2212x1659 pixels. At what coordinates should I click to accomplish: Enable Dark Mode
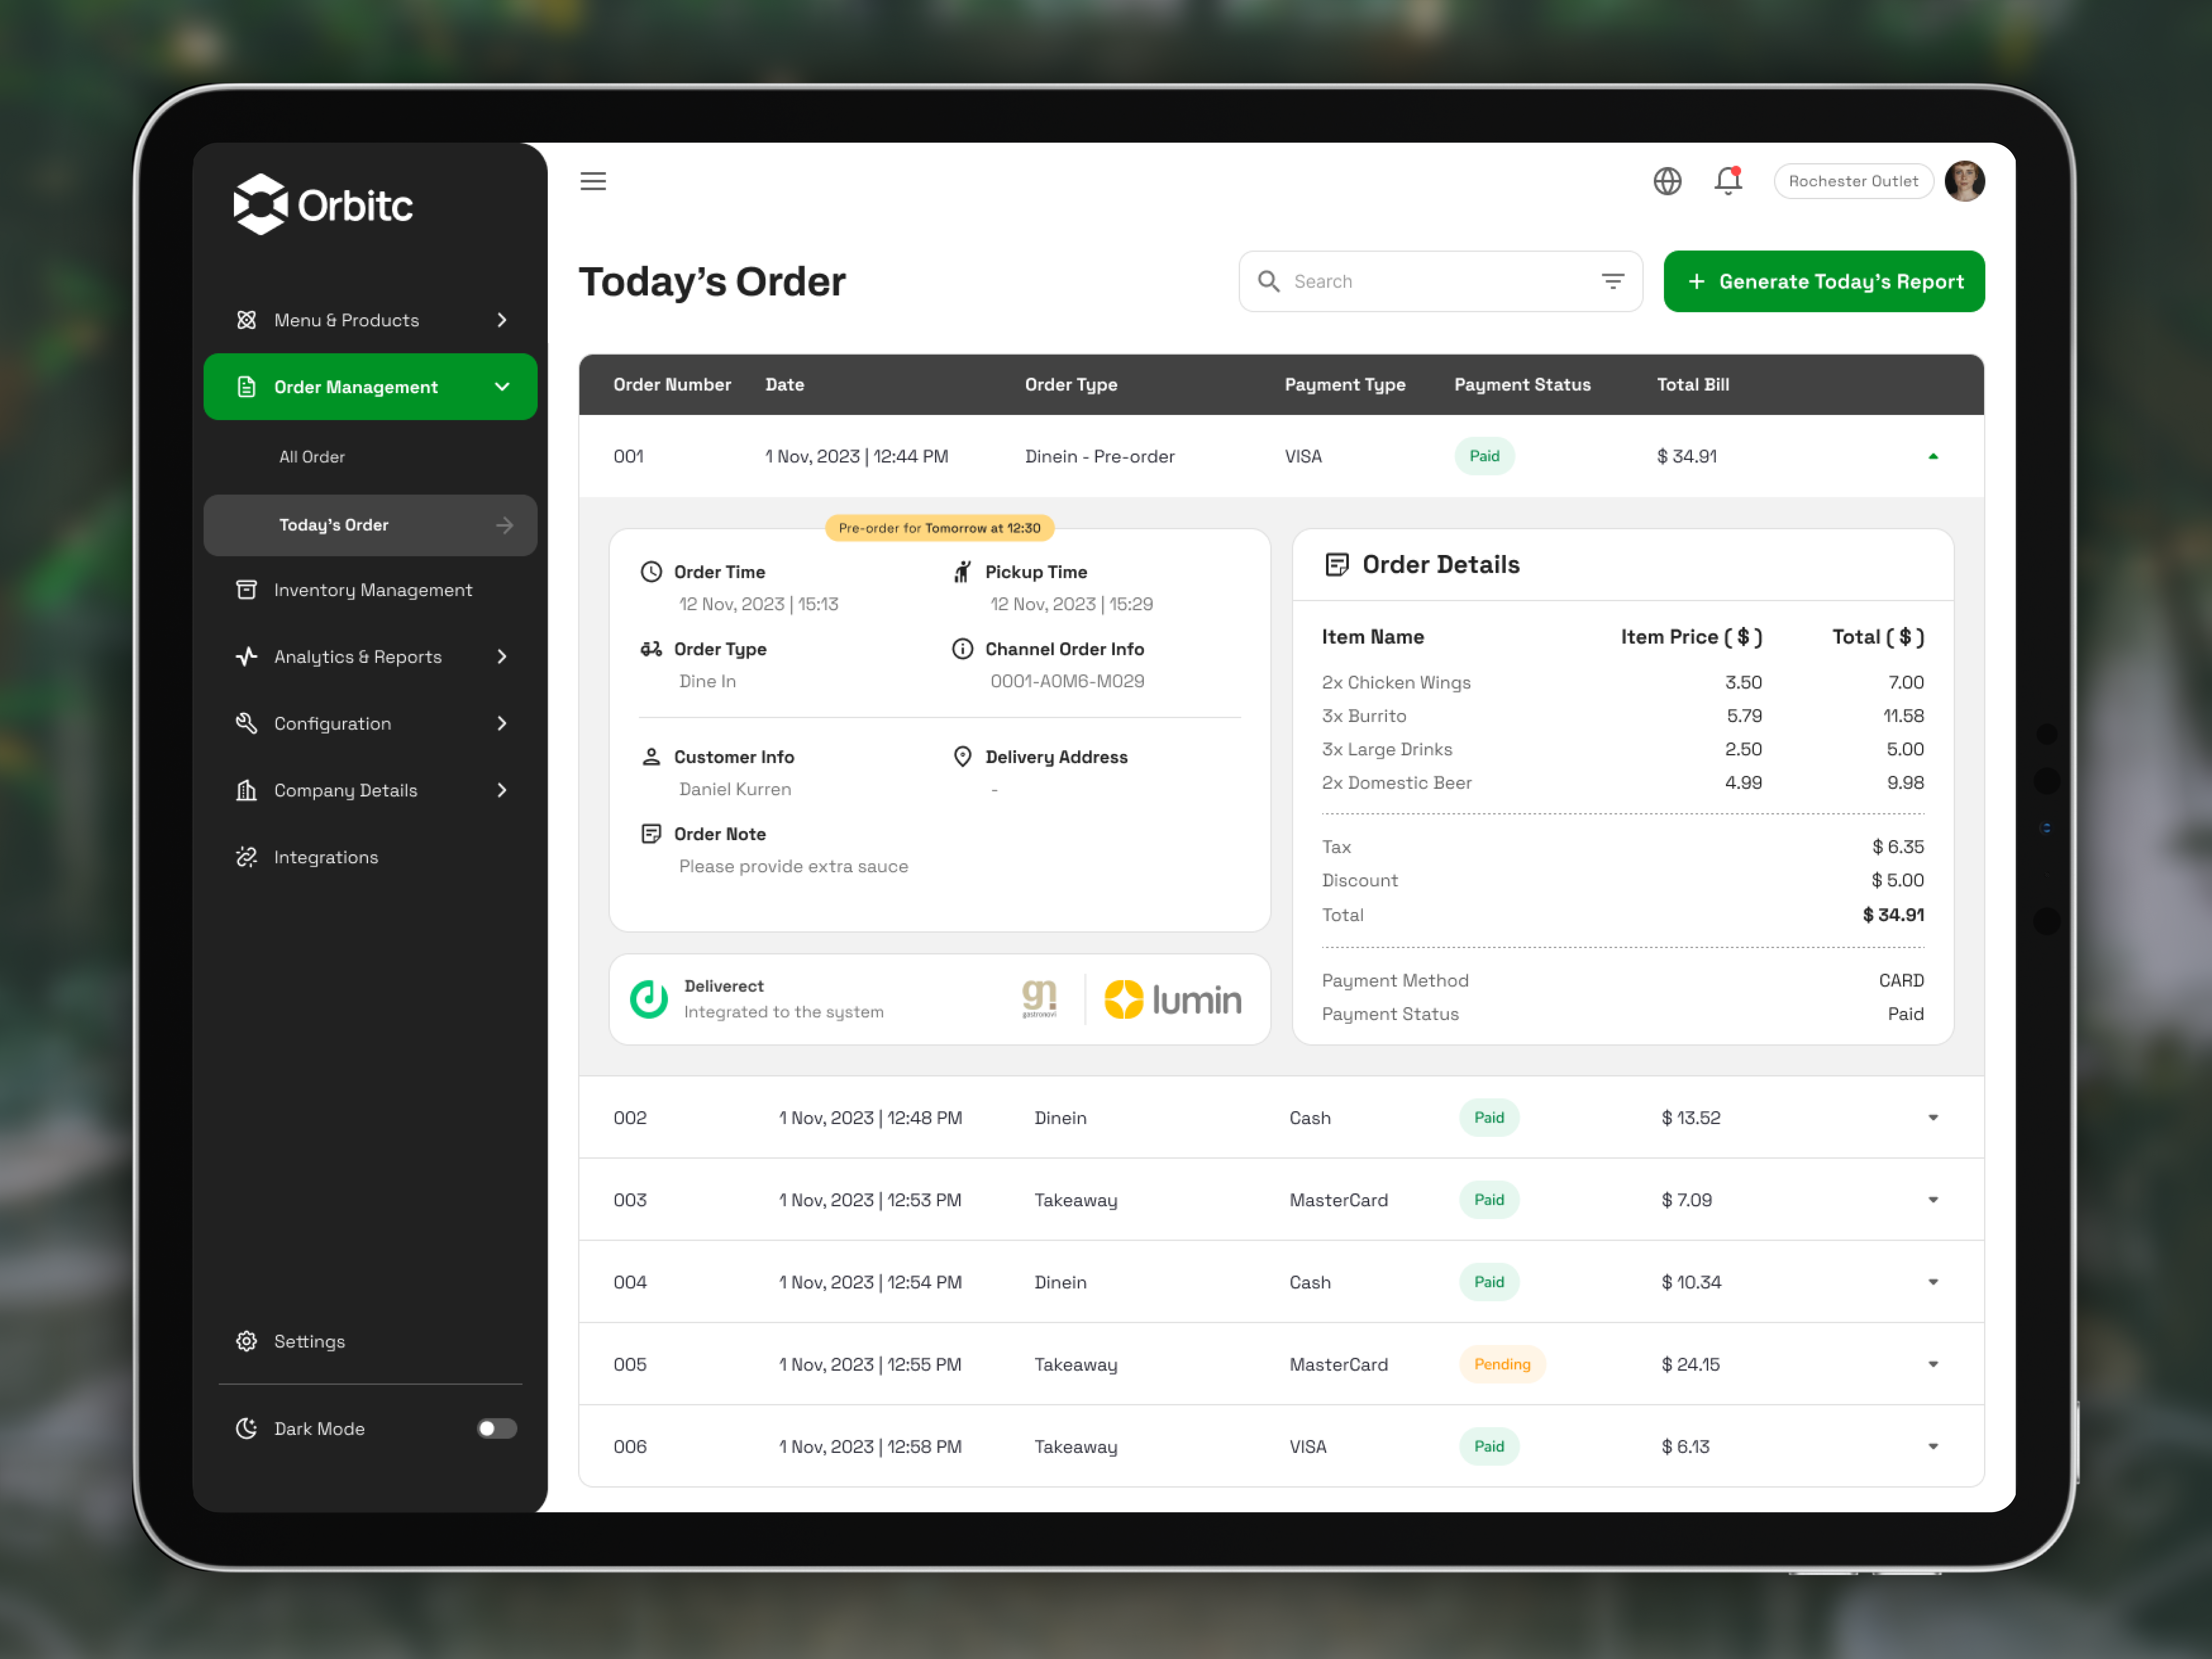496,1428
